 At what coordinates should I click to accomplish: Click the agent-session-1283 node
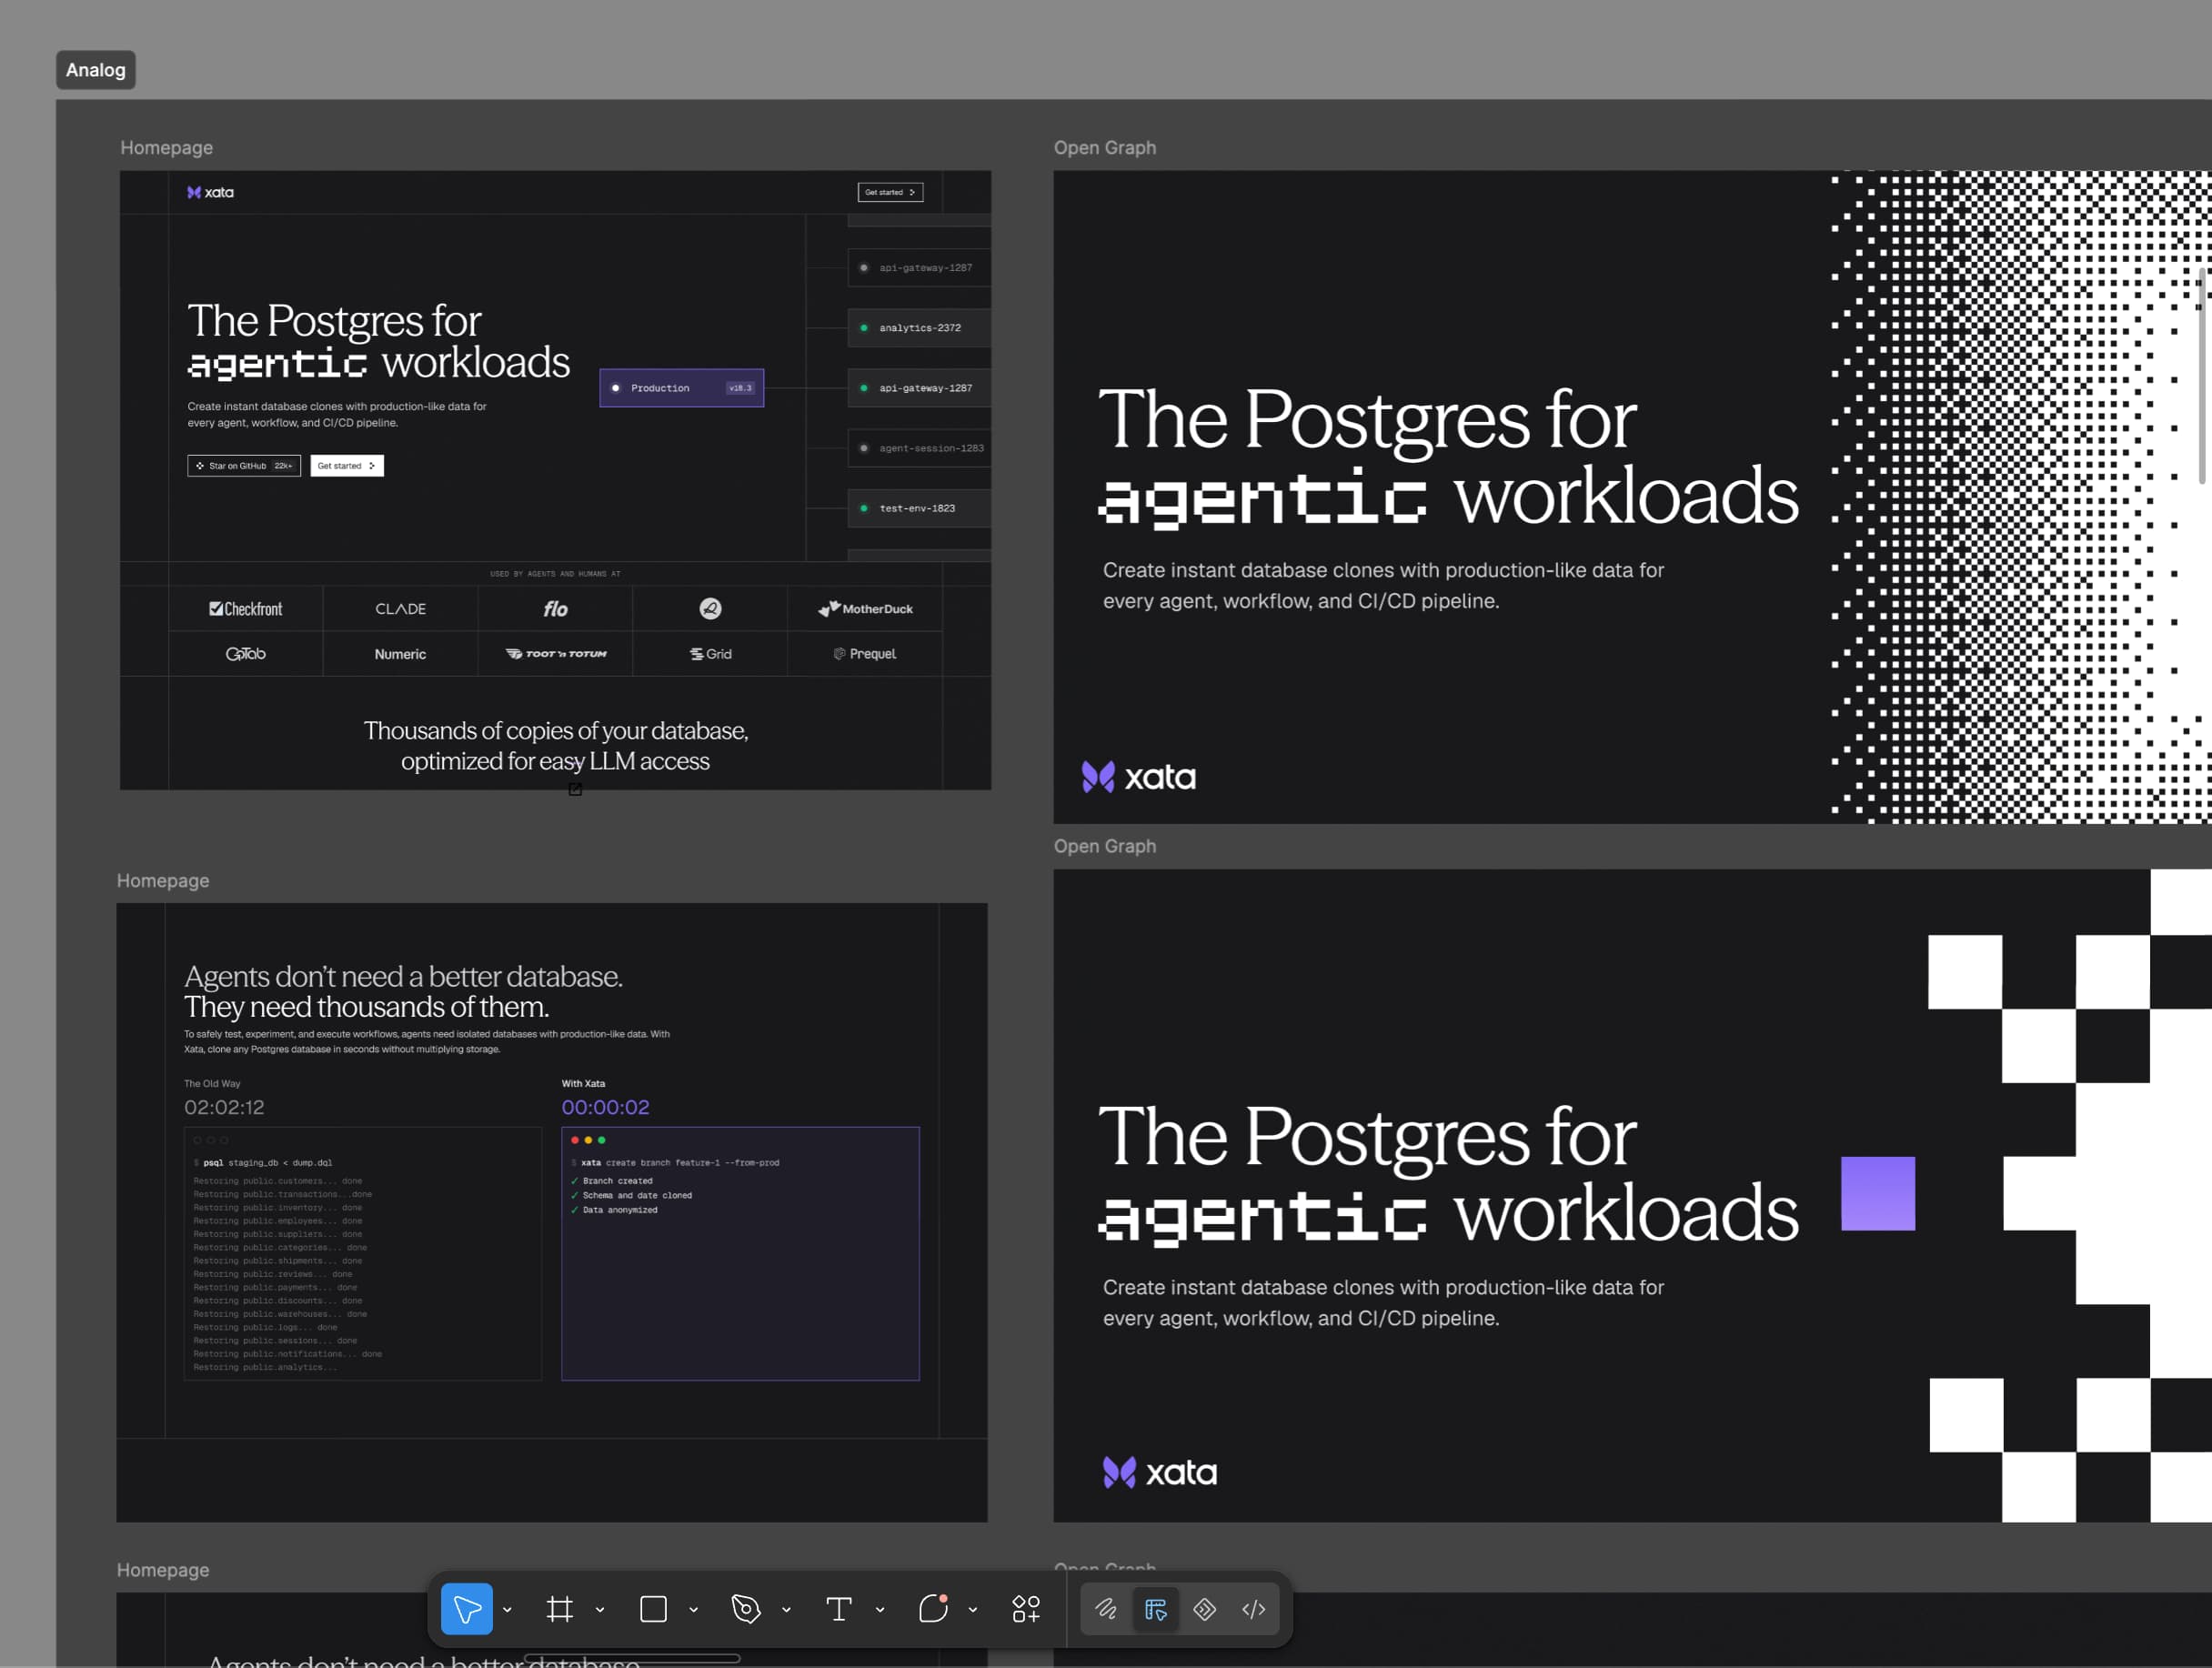919,448
